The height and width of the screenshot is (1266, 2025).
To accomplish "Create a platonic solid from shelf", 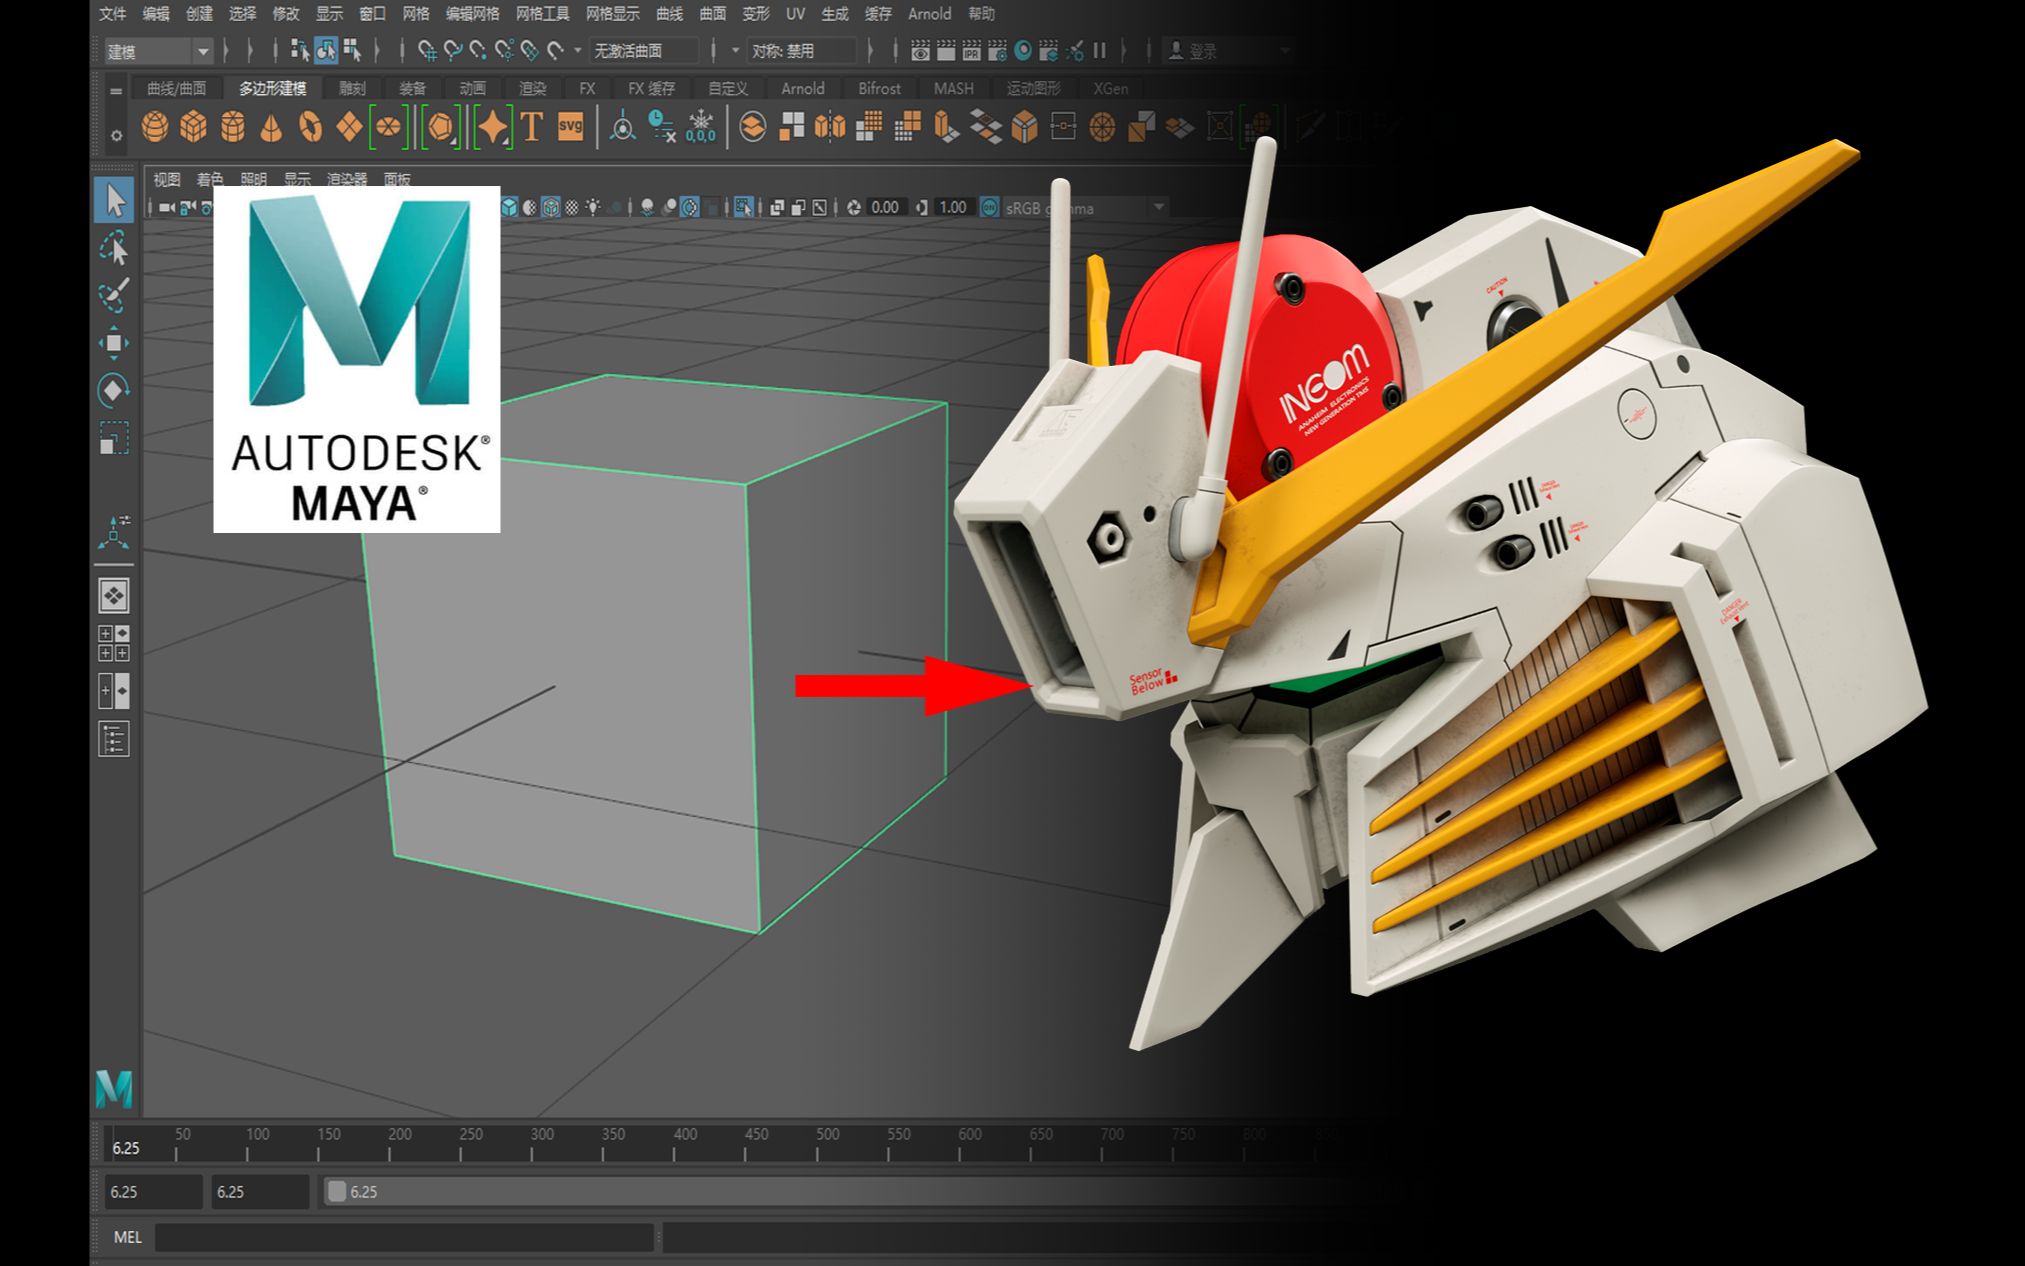I will coord(440,127).
